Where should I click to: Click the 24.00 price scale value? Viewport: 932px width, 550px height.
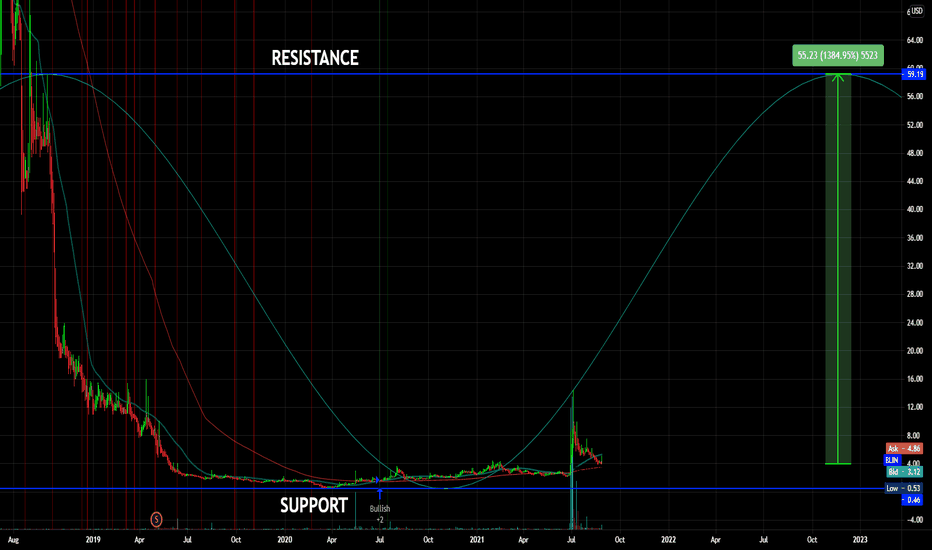pyautogui.click(x=915, y=323)
